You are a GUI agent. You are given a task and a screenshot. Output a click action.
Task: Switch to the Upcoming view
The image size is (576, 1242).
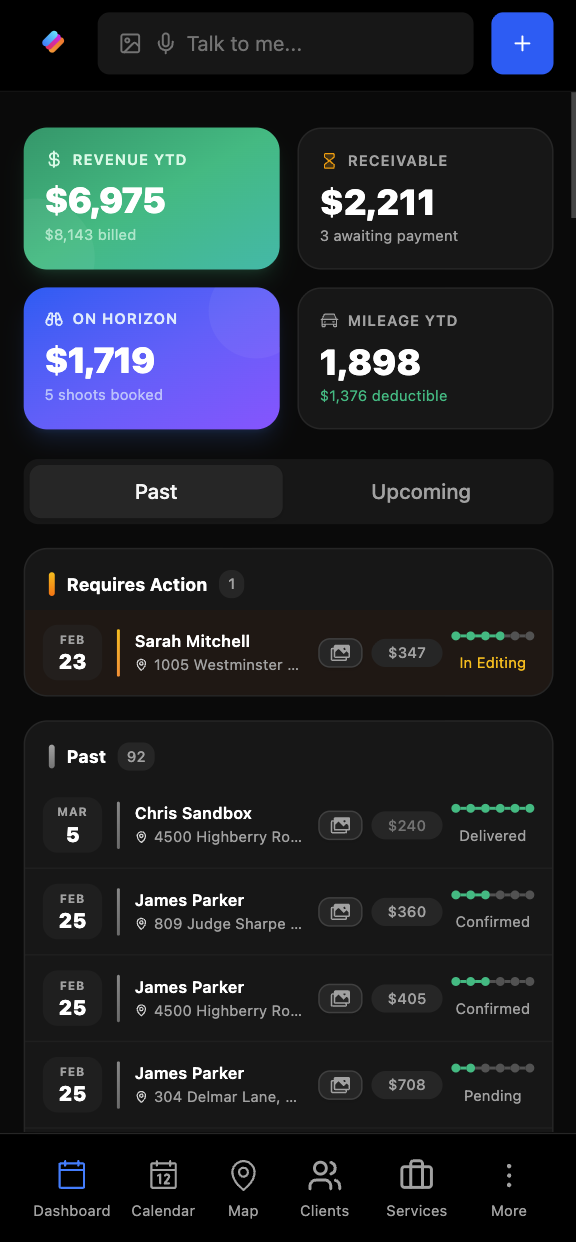coord(420,491)
